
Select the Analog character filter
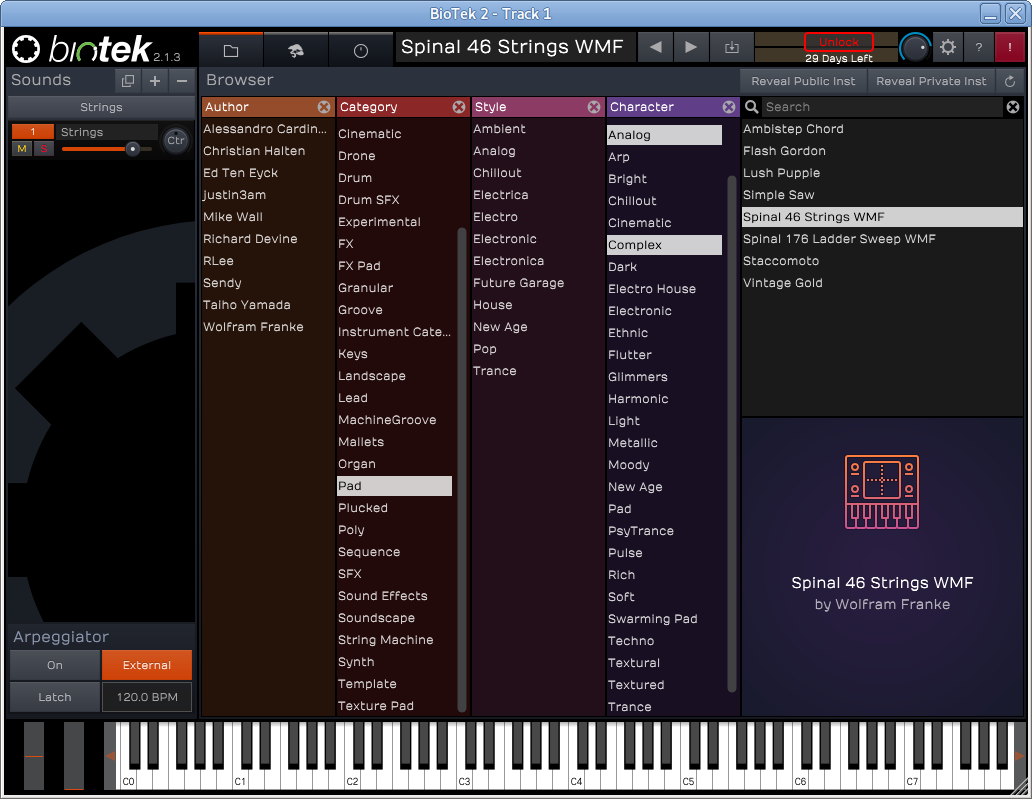point(664,135)
